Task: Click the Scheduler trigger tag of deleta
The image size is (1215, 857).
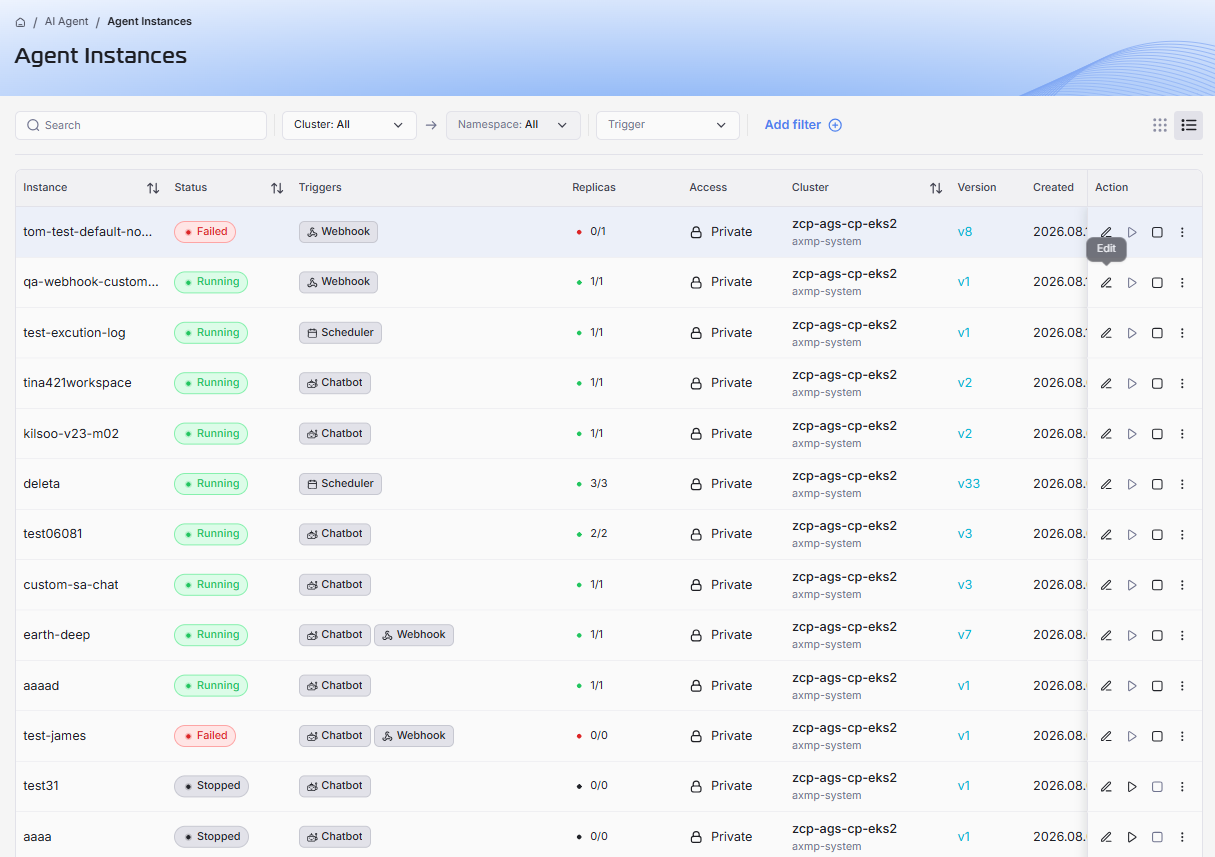Action: (x=340, y=484)
